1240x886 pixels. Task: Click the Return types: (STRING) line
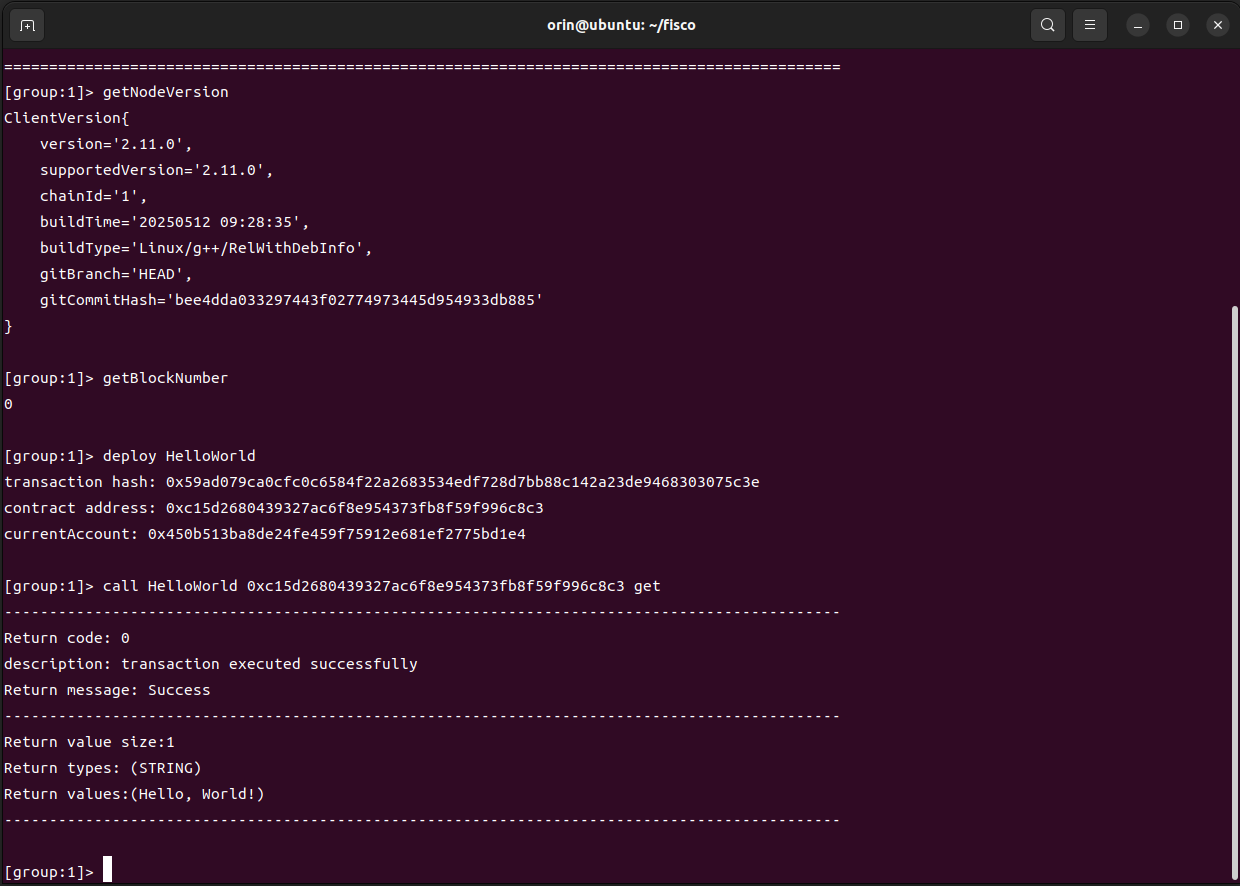pyautogui.click(x=103, y=768)
